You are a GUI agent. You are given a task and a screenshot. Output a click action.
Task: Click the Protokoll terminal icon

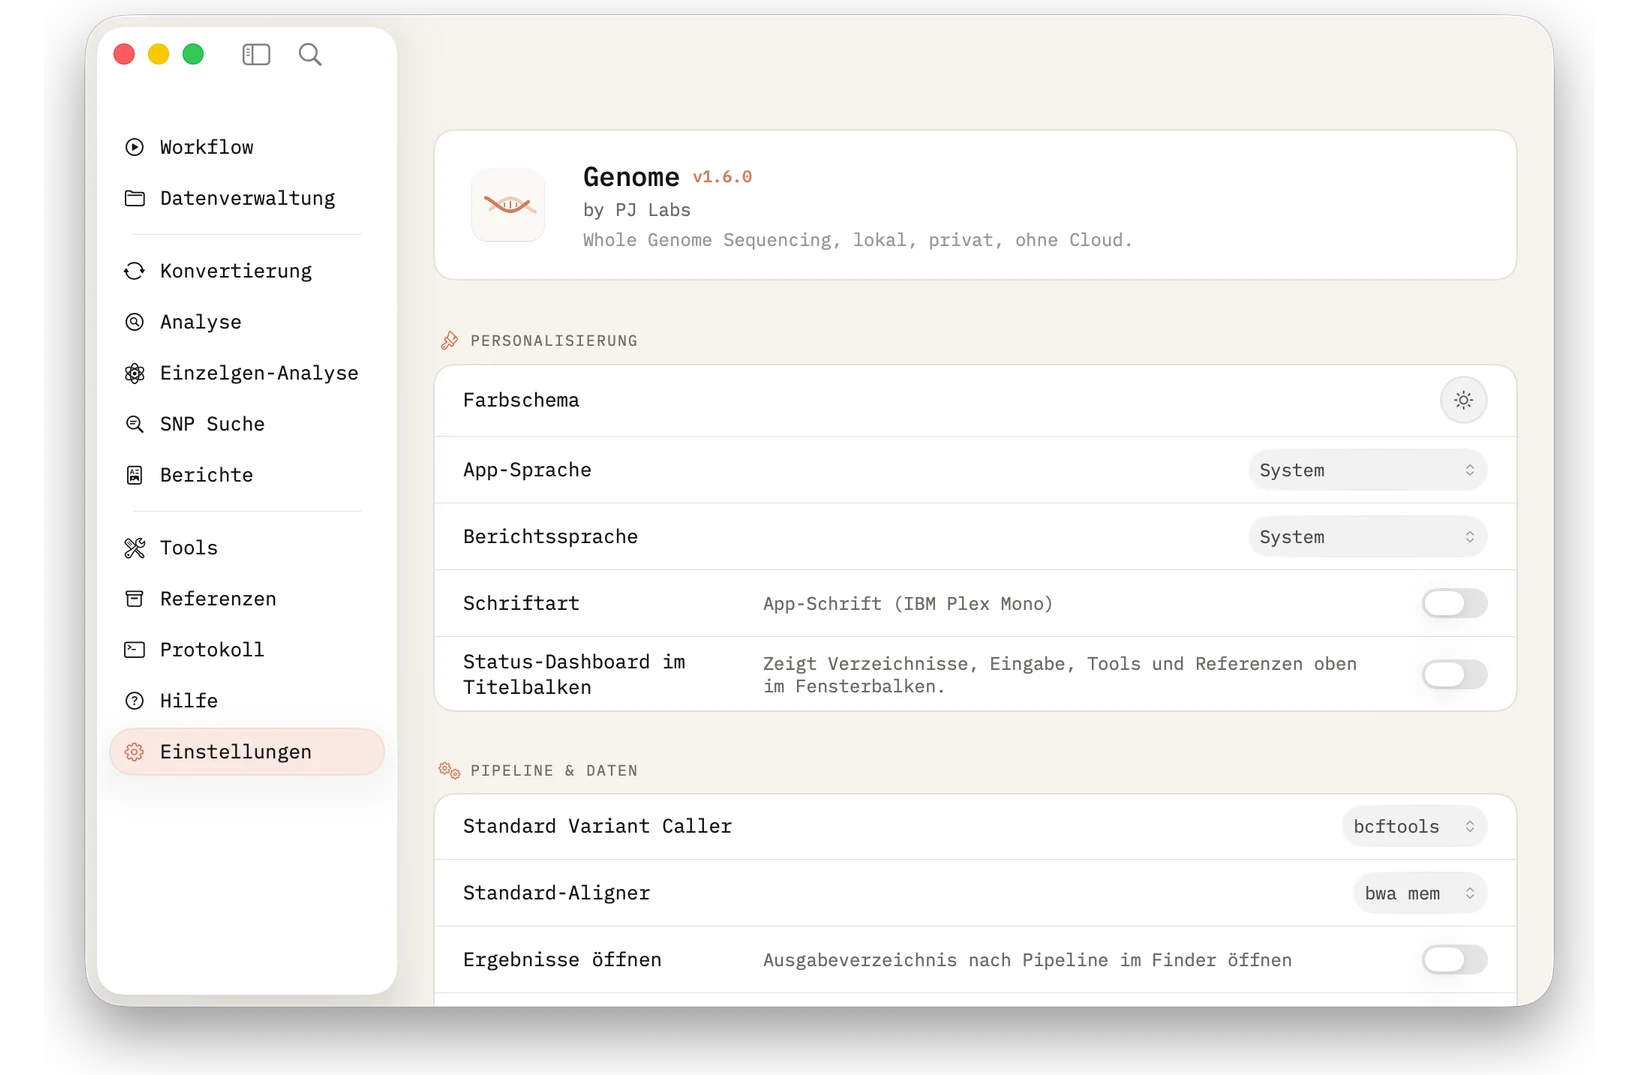(x=134, y=650)
